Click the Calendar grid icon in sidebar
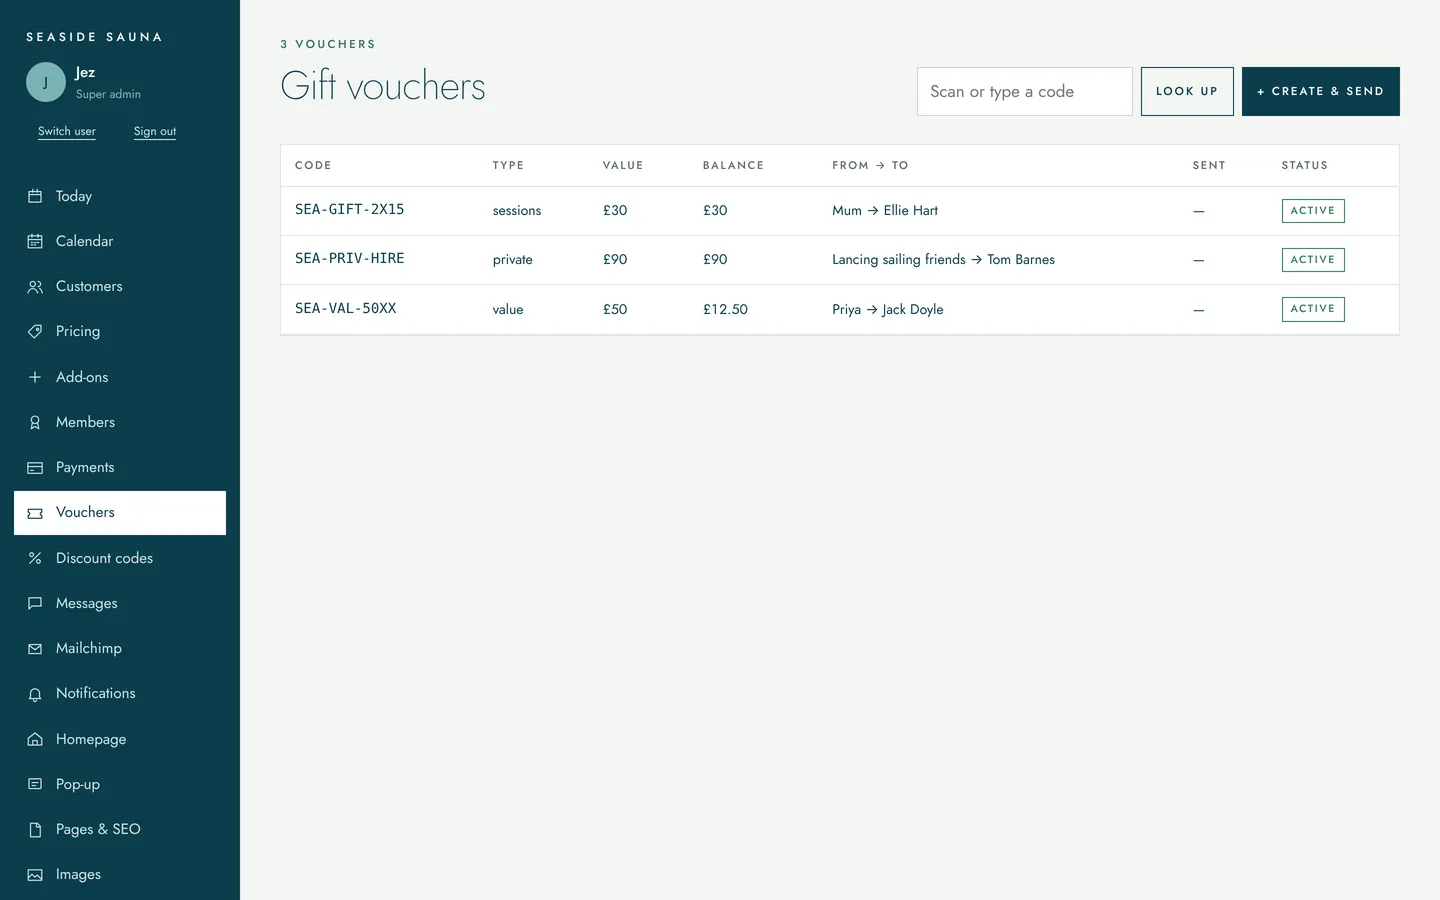This screenshot has height=900, width=1440. pos(35,241)
